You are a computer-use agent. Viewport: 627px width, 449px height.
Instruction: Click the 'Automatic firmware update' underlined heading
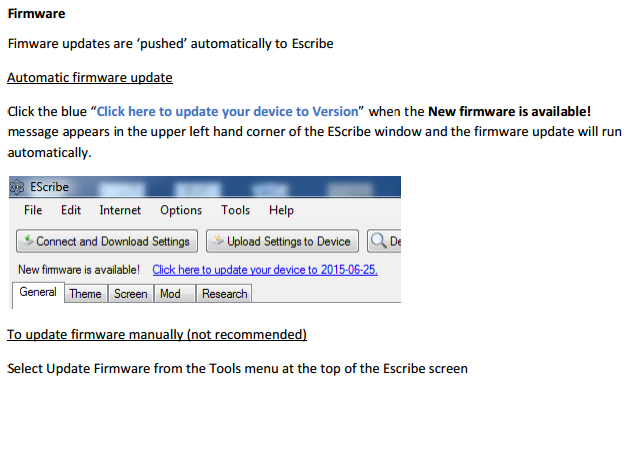[90, 78]
